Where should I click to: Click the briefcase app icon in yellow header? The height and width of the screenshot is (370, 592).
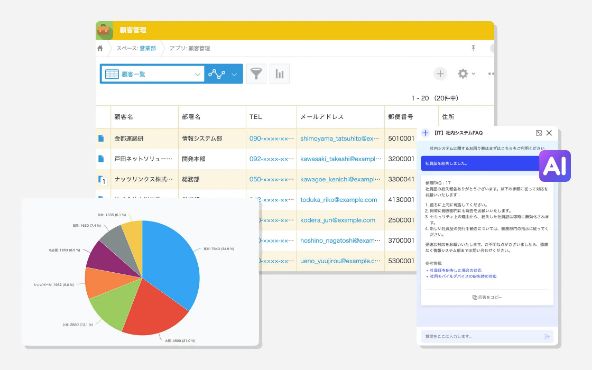[x=105, y=31]
